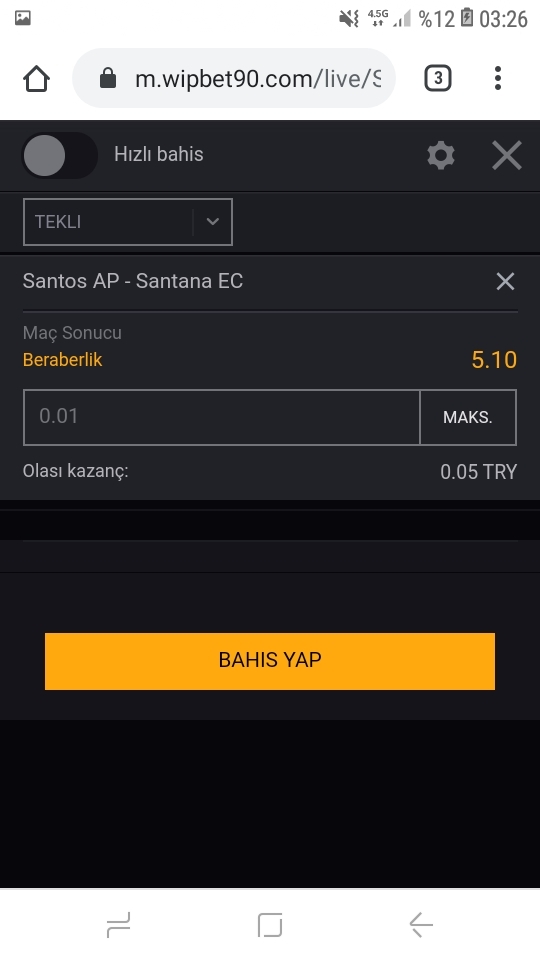Click the chevron in TEKLI selector
This screenshot has height=960, width=540.
(212, 222)
